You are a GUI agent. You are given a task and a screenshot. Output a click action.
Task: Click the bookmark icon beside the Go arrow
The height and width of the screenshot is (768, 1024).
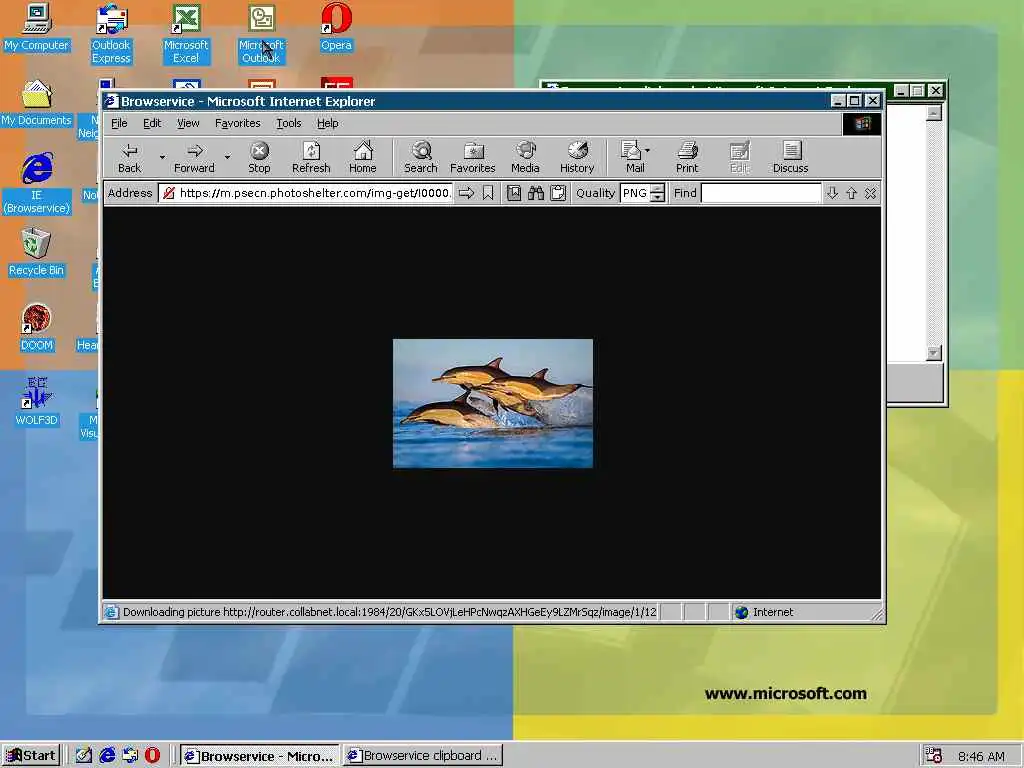488,193
